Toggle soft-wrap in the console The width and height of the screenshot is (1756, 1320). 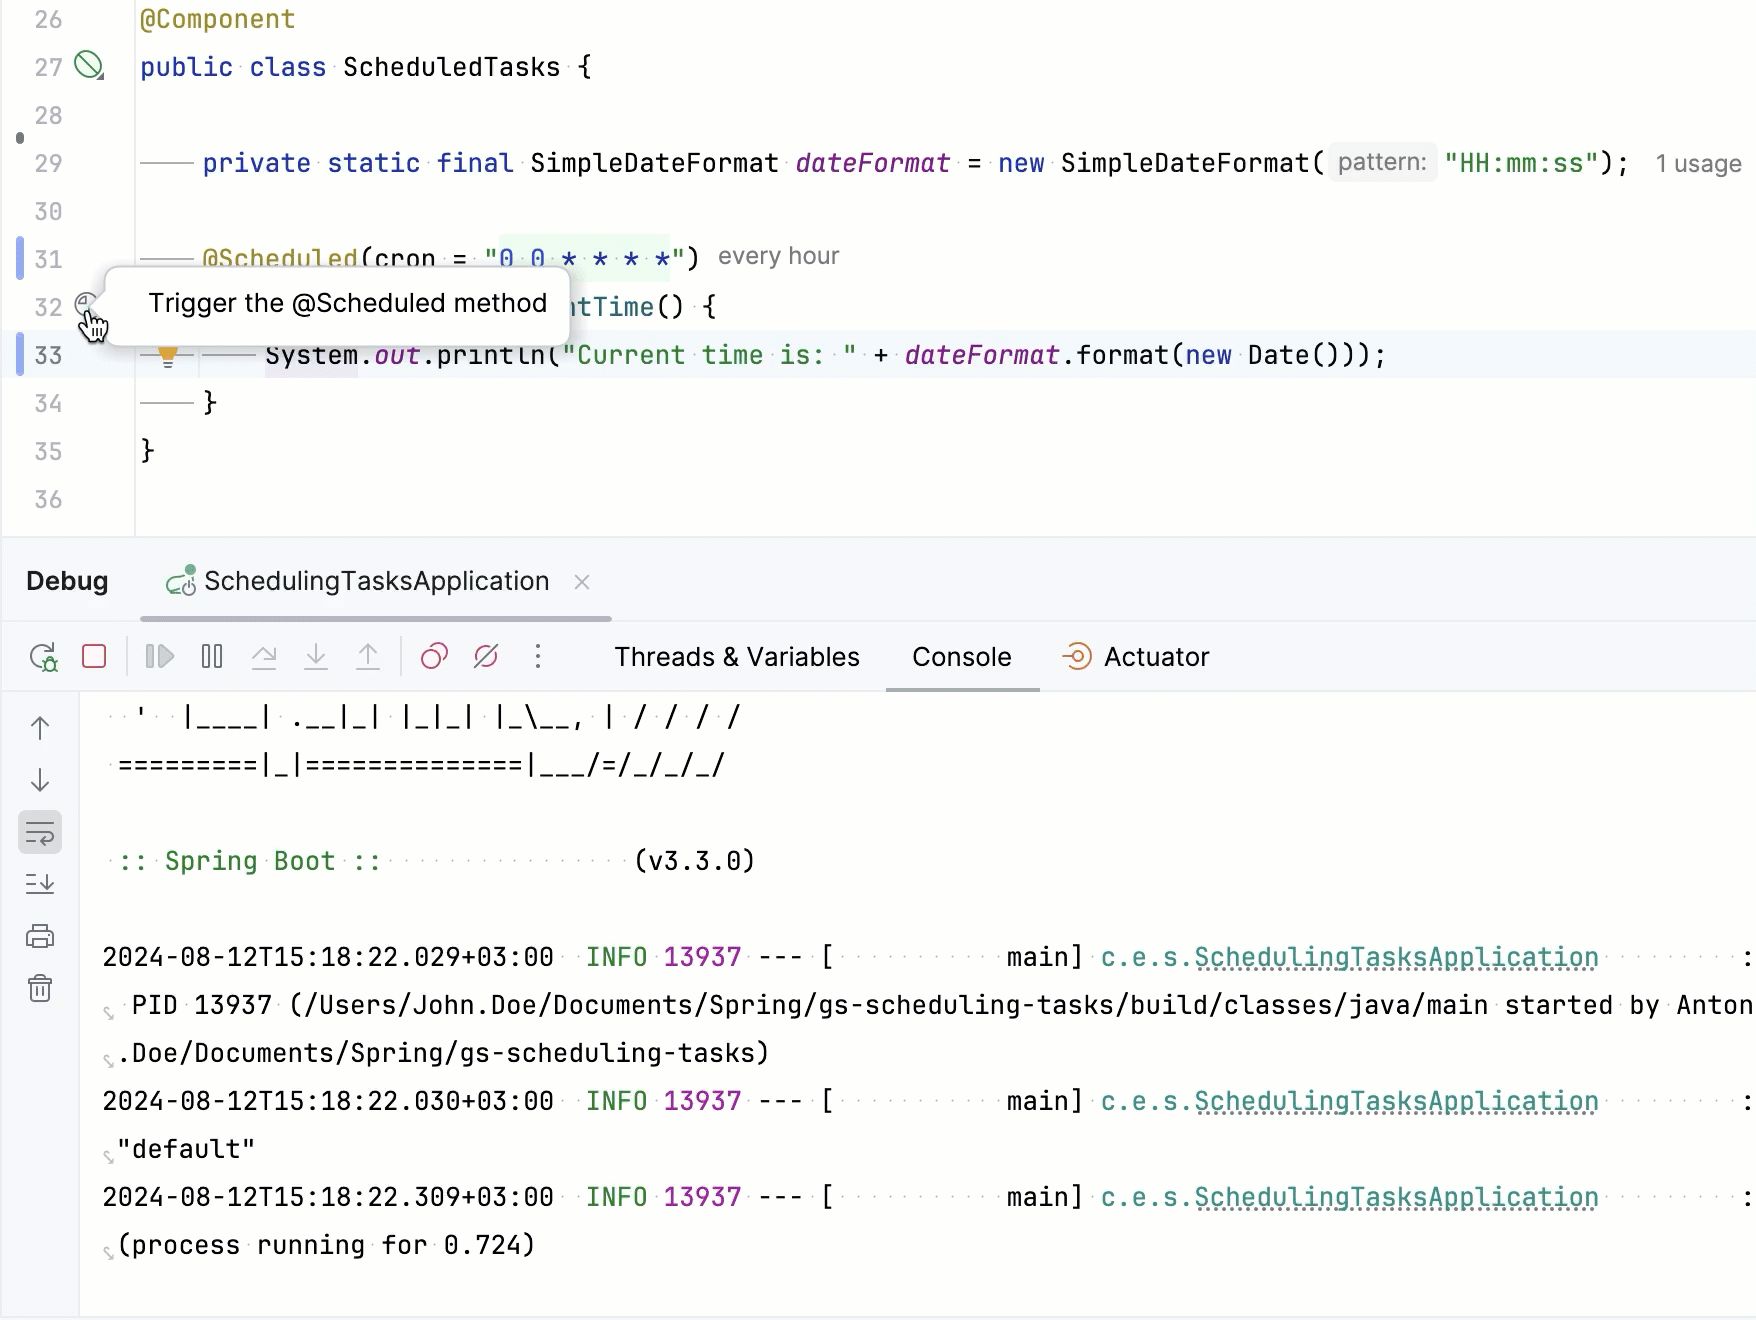(40, 831)
